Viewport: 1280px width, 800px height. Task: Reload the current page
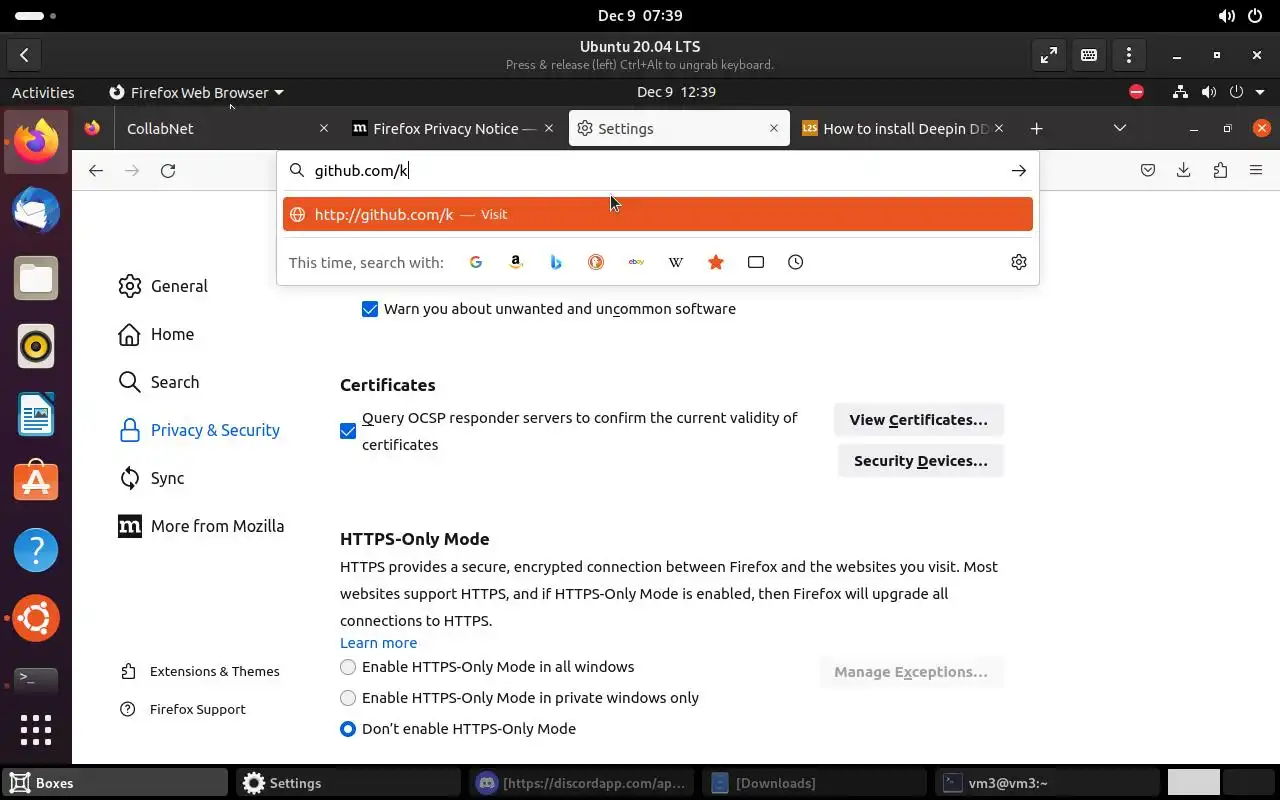click(x=168, y=171)
